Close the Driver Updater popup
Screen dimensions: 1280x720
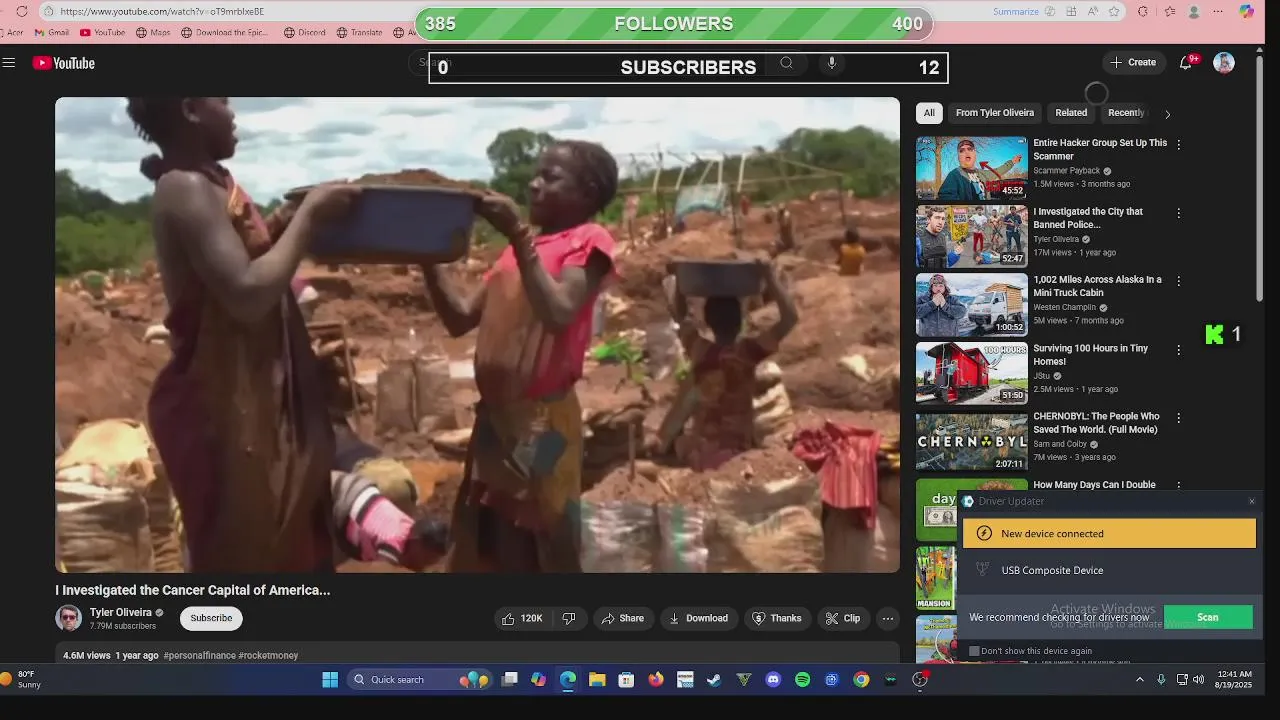click(1251, 501)
